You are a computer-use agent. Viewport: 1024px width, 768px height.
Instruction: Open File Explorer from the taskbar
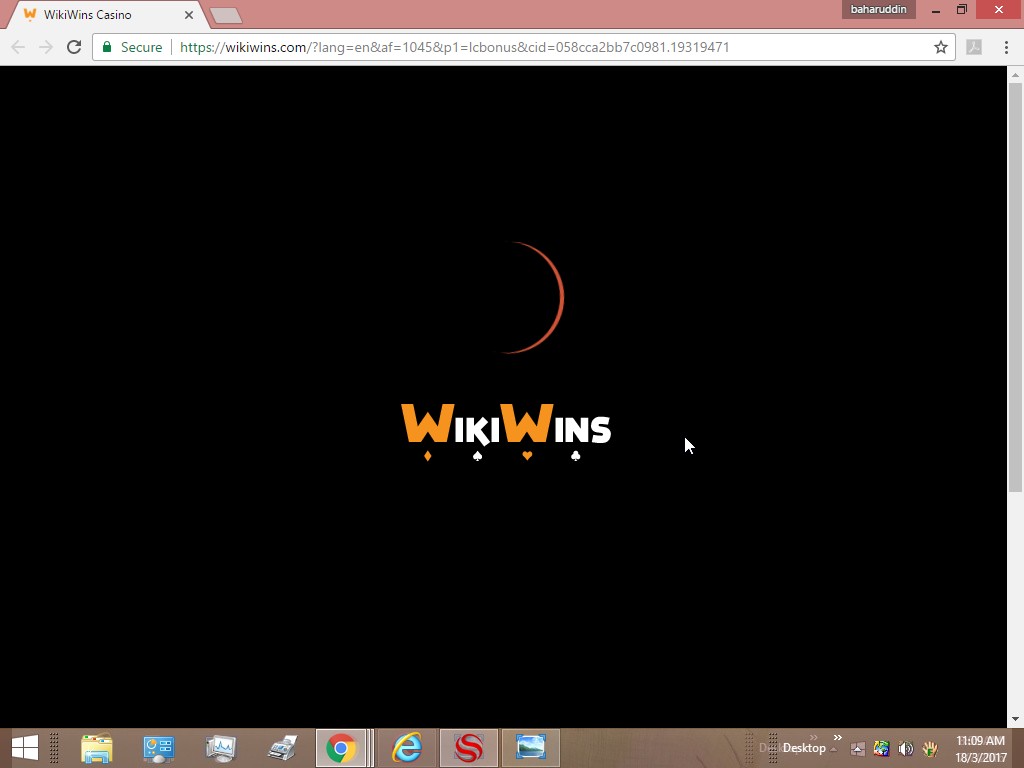coord(97,747)
